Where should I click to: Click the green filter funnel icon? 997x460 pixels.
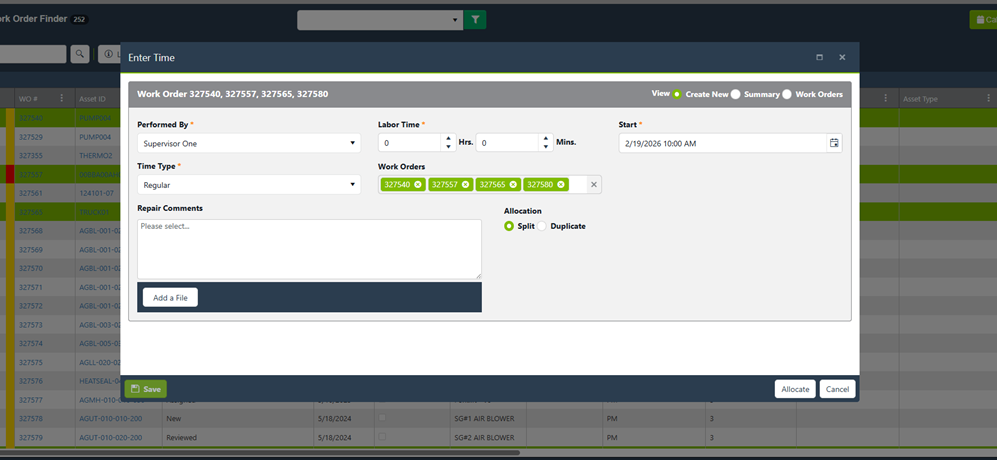click(x=476, y=19)
